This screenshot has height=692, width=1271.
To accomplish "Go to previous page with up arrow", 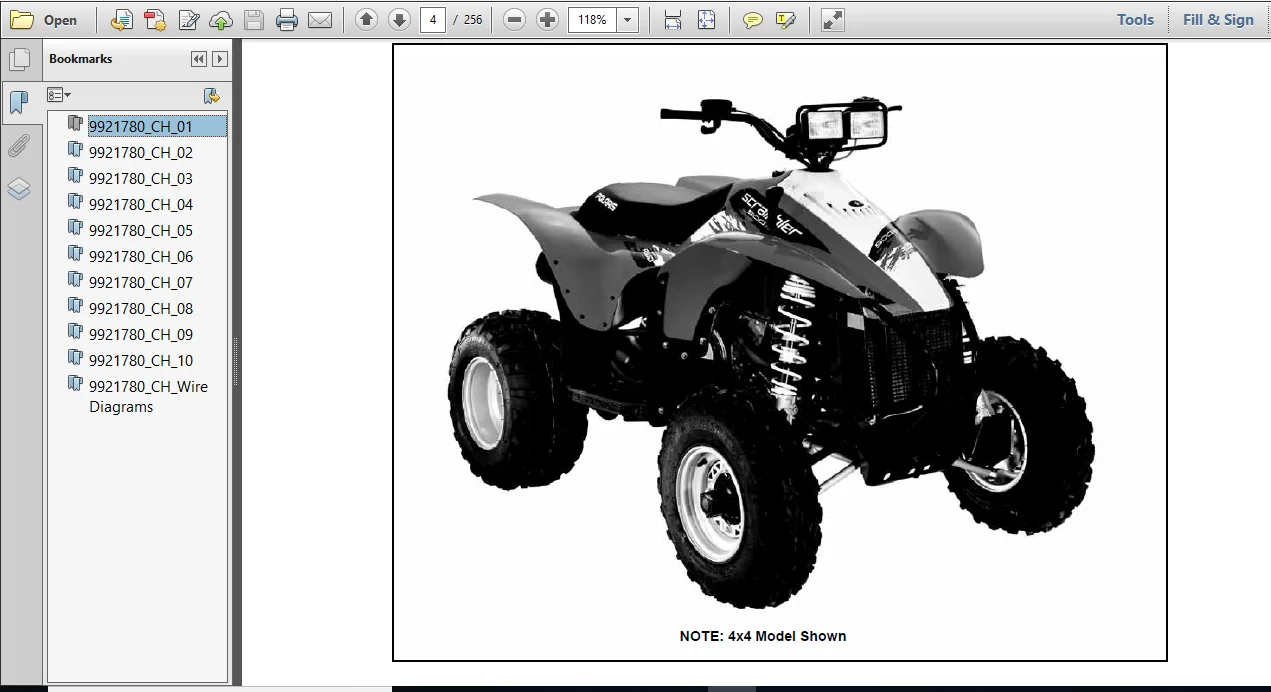I will point(366,19).
